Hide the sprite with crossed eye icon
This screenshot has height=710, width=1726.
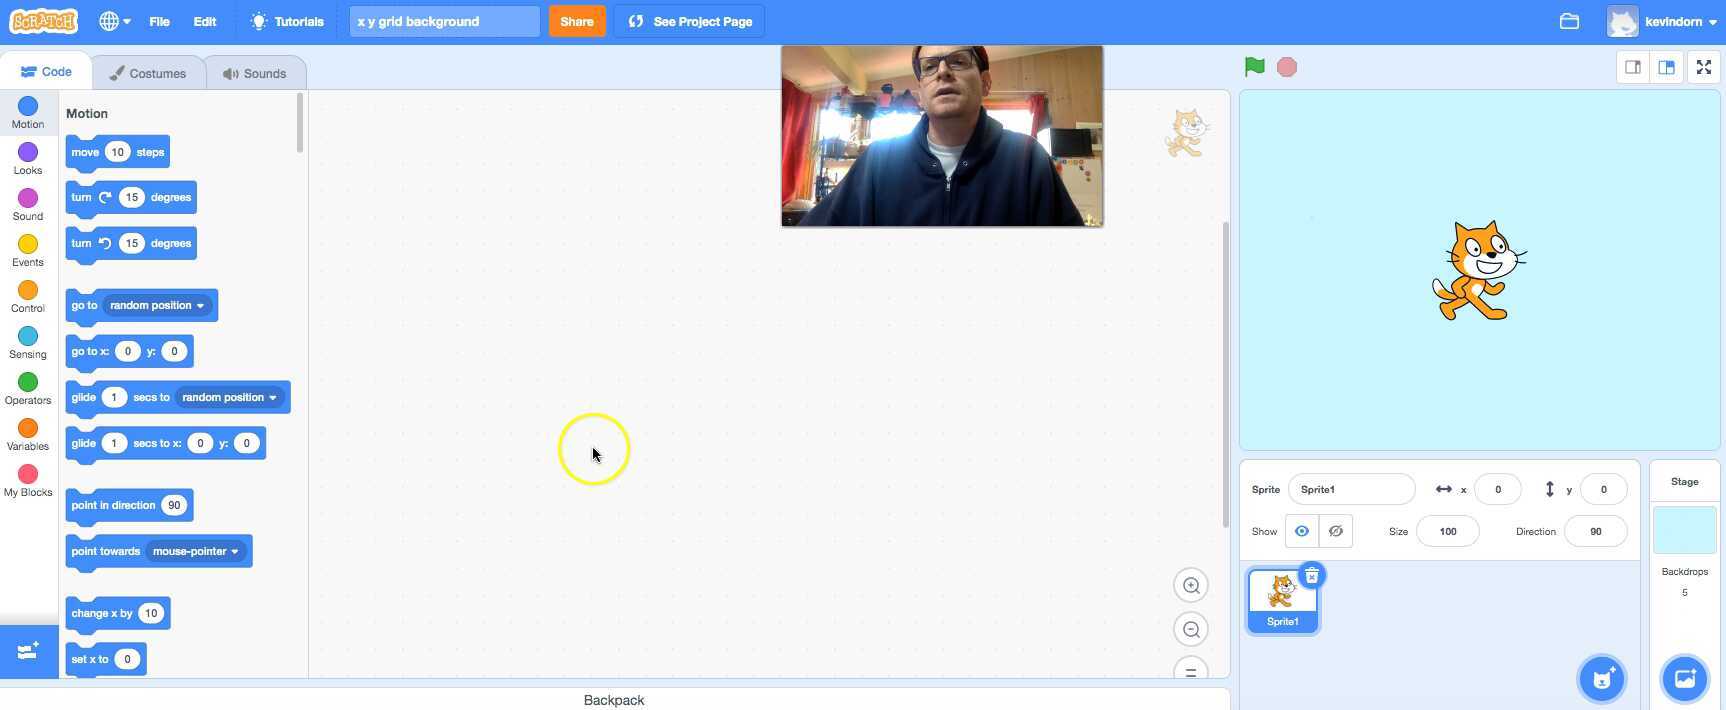coord(1336,531)
